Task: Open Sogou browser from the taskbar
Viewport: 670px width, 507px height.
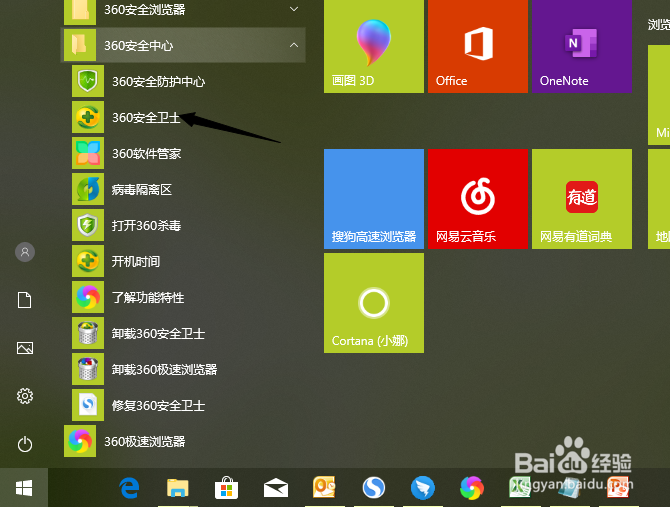Action: click(374, 487)
